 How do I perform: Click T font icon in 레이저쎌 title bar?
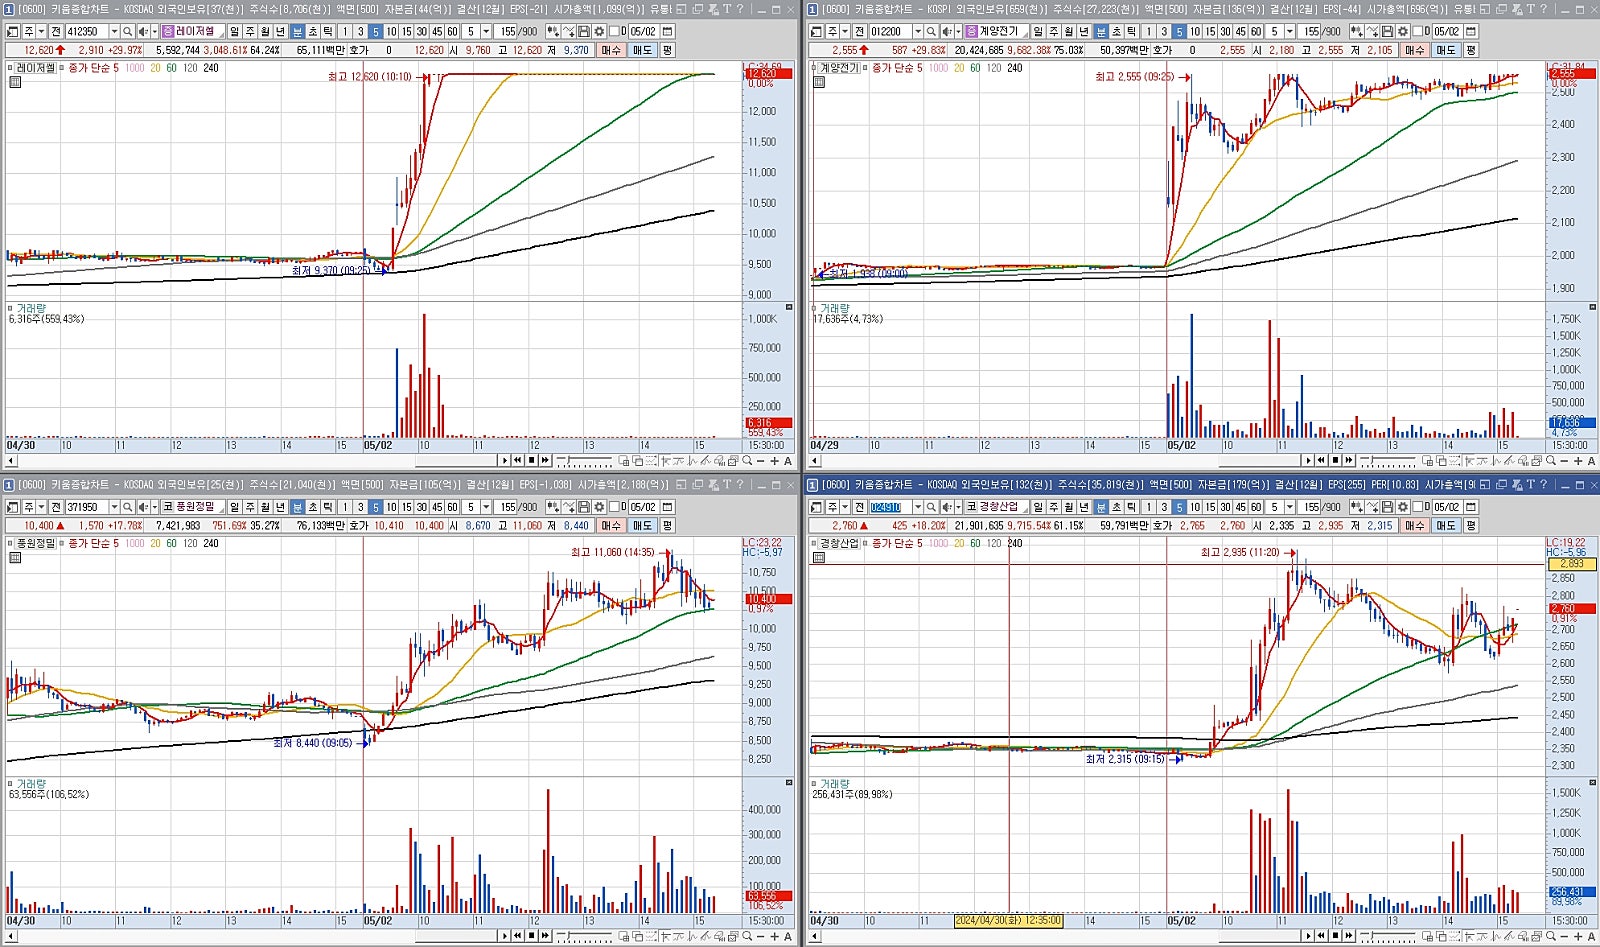(x=727, y=9)
